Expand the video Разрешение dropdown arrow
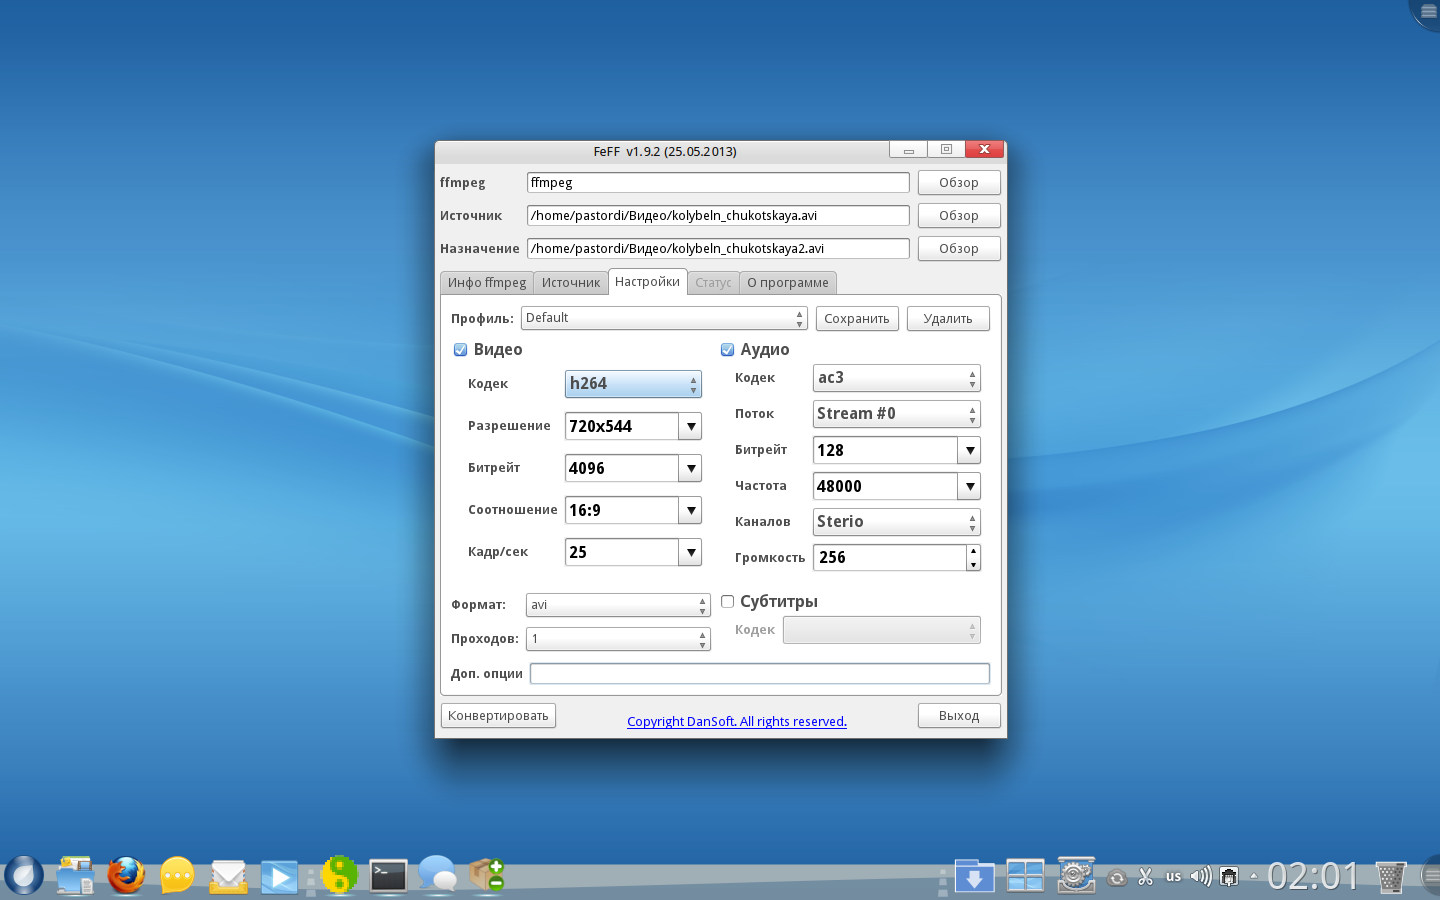 tap(690, 426)
